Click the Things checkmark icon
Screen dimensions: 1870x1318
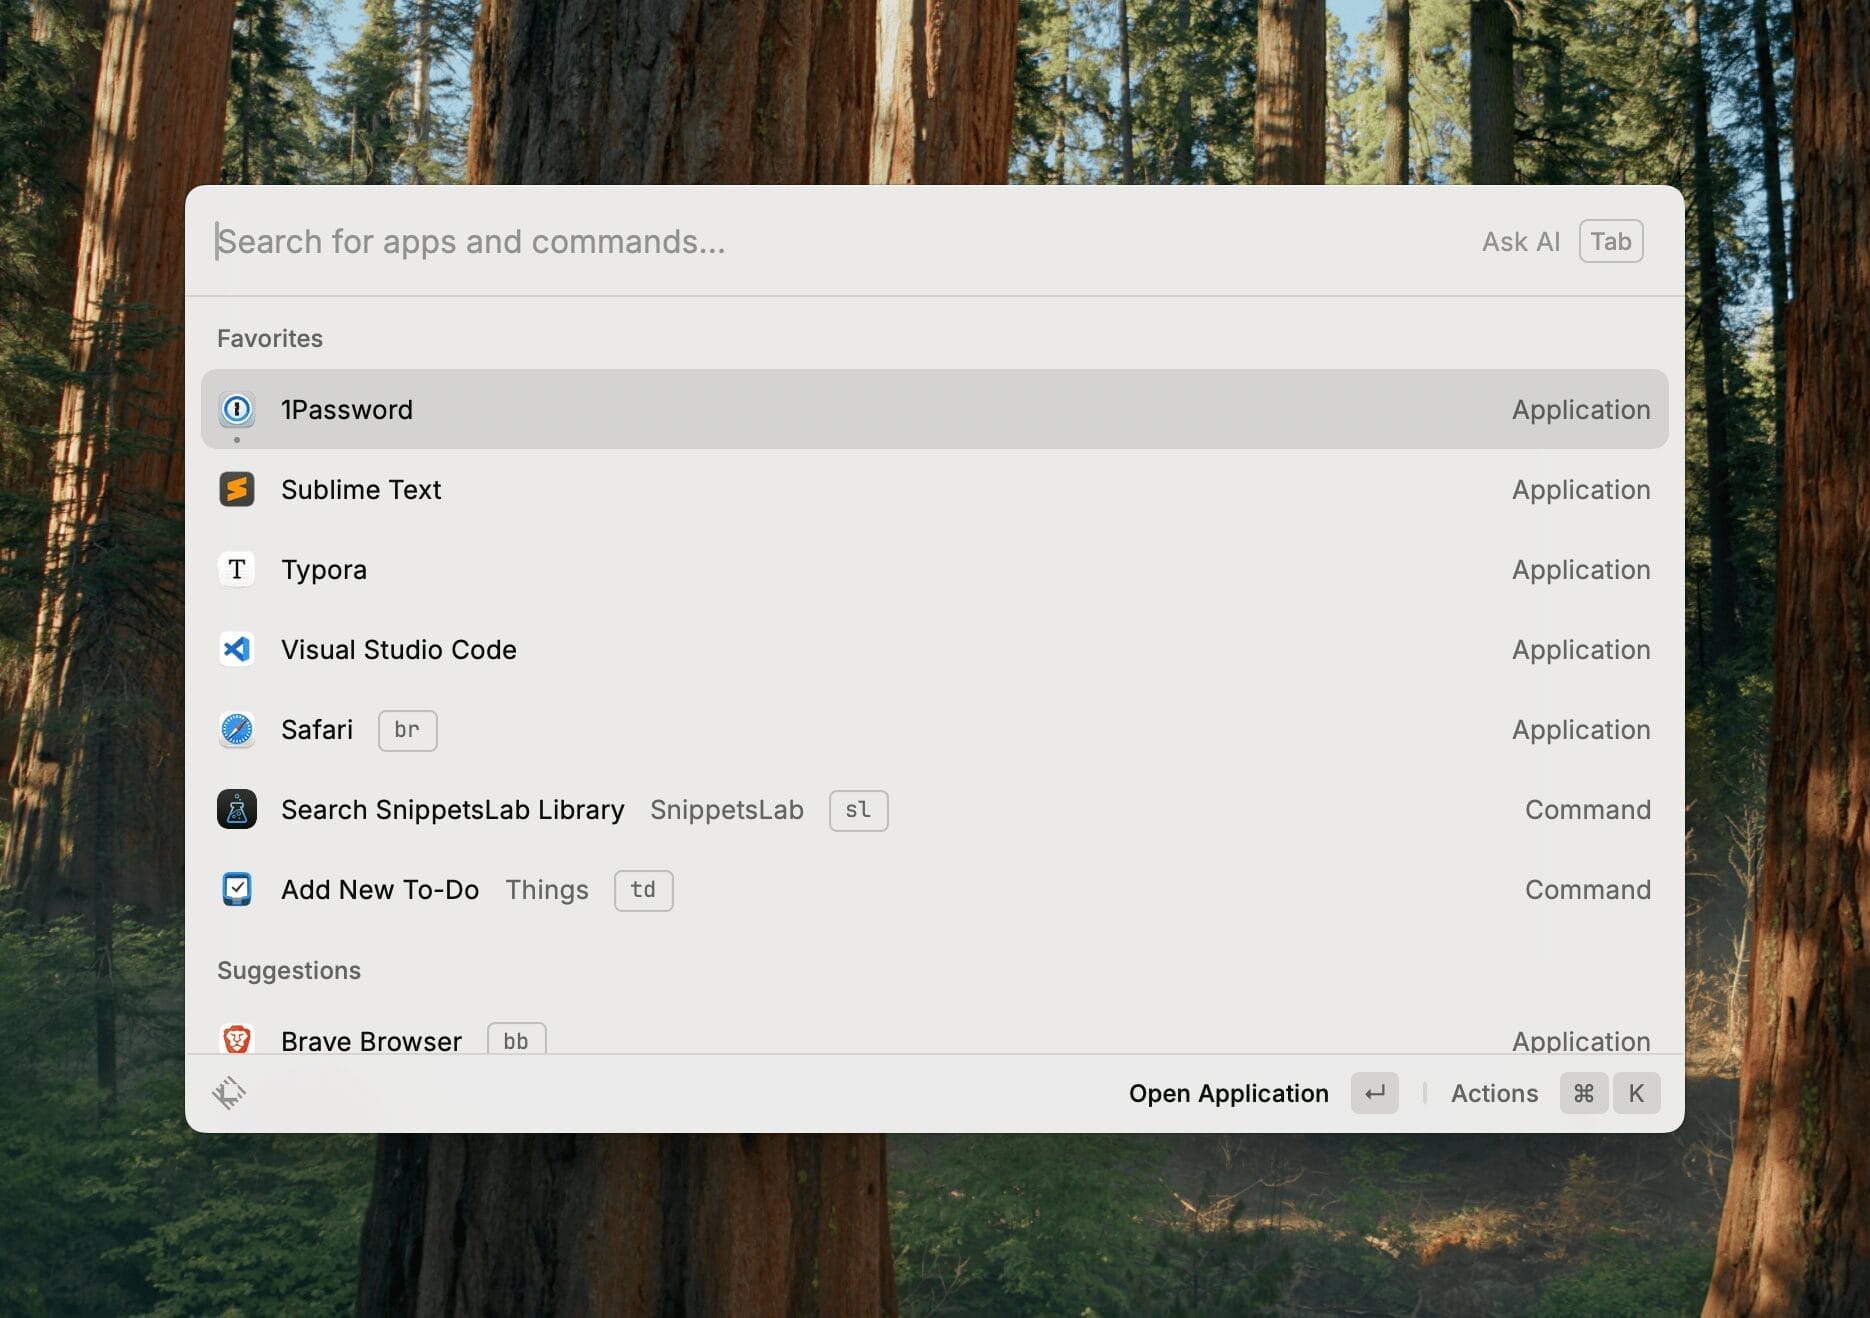coord(237,889)
